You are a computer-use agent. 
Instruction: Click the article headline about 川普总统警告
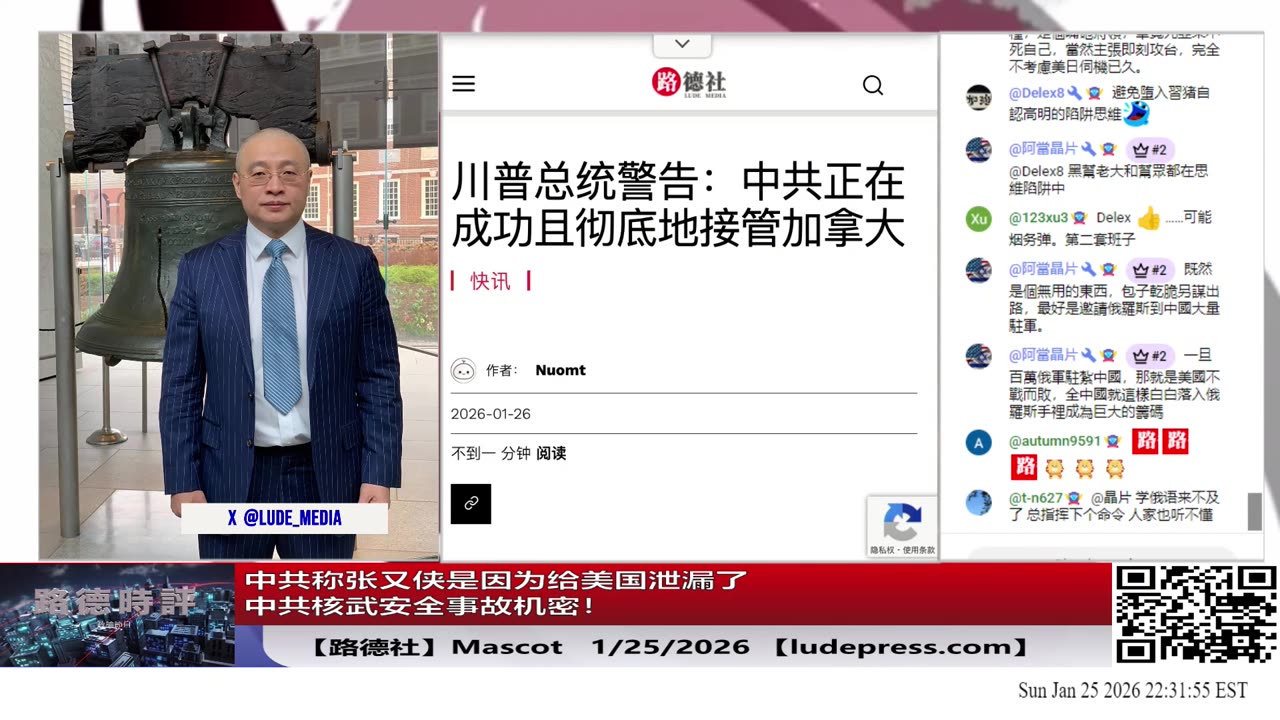678,205
